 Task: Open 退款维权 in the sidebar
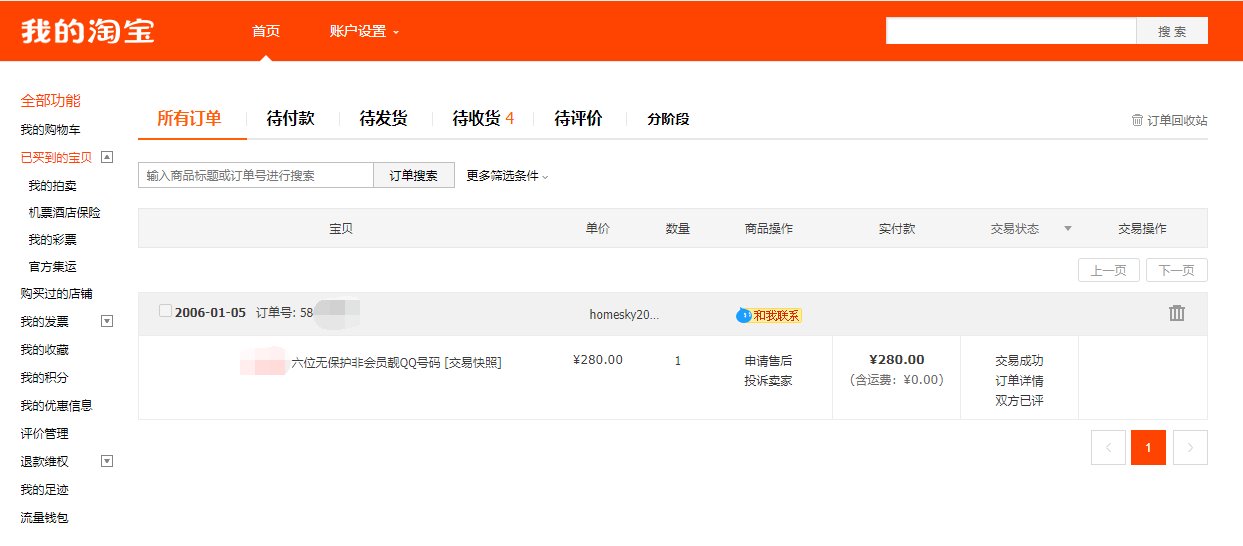pyautogui.click(x=44, y=462)
